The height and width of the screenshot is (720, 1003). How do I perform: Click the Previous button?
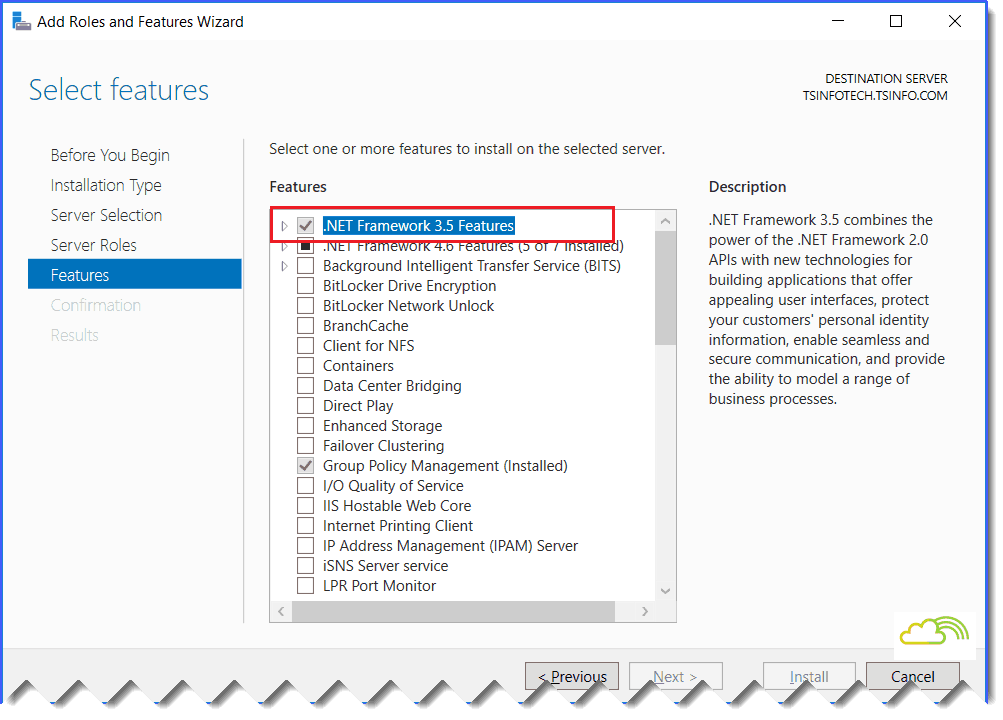tap(571, 676)
